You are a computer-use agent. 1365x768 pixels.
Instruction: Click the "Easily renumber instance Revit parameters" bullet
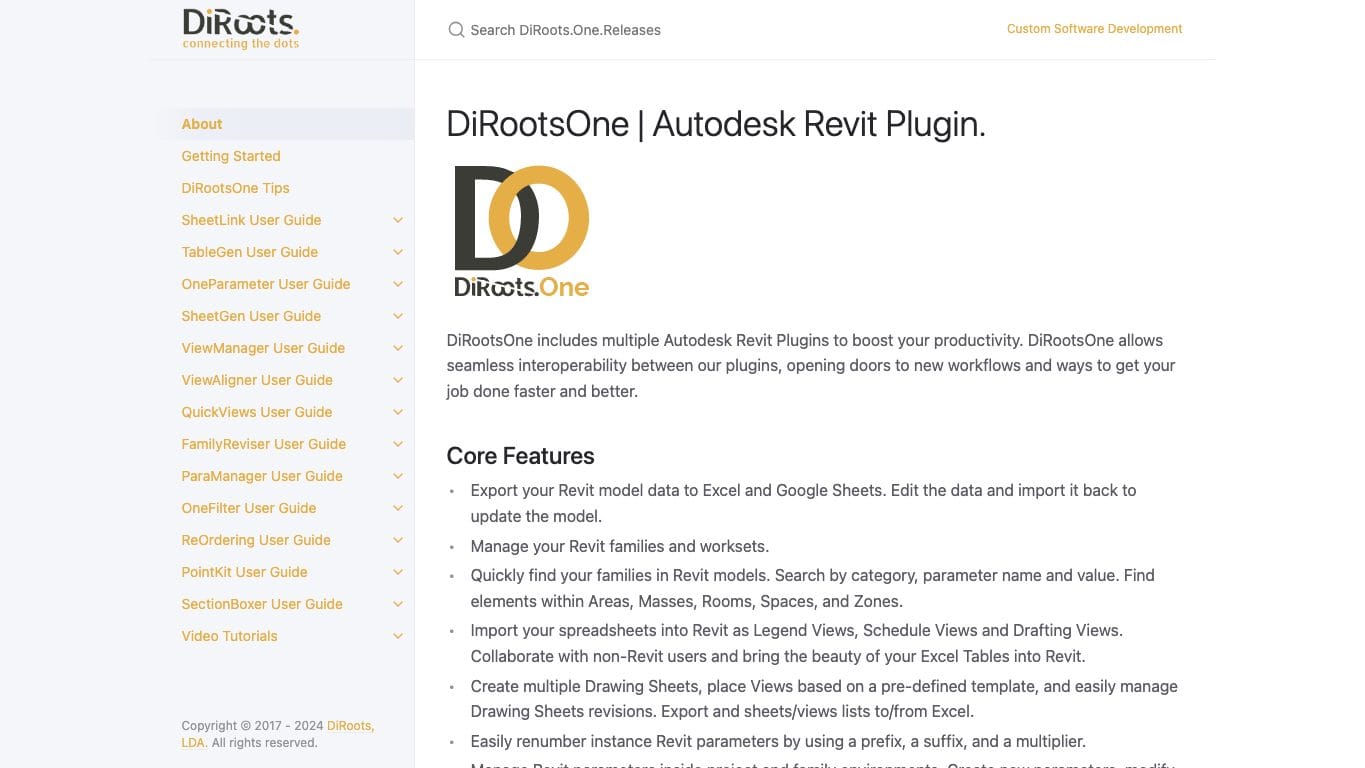[778, 741]
